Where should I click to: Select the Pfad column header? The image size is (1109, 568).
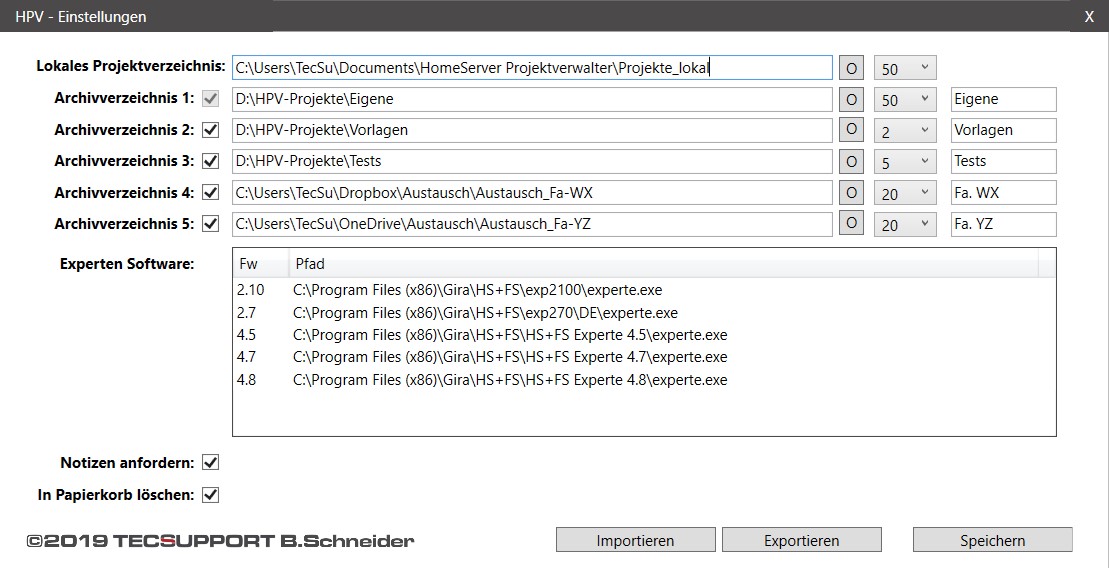[663, 264]
